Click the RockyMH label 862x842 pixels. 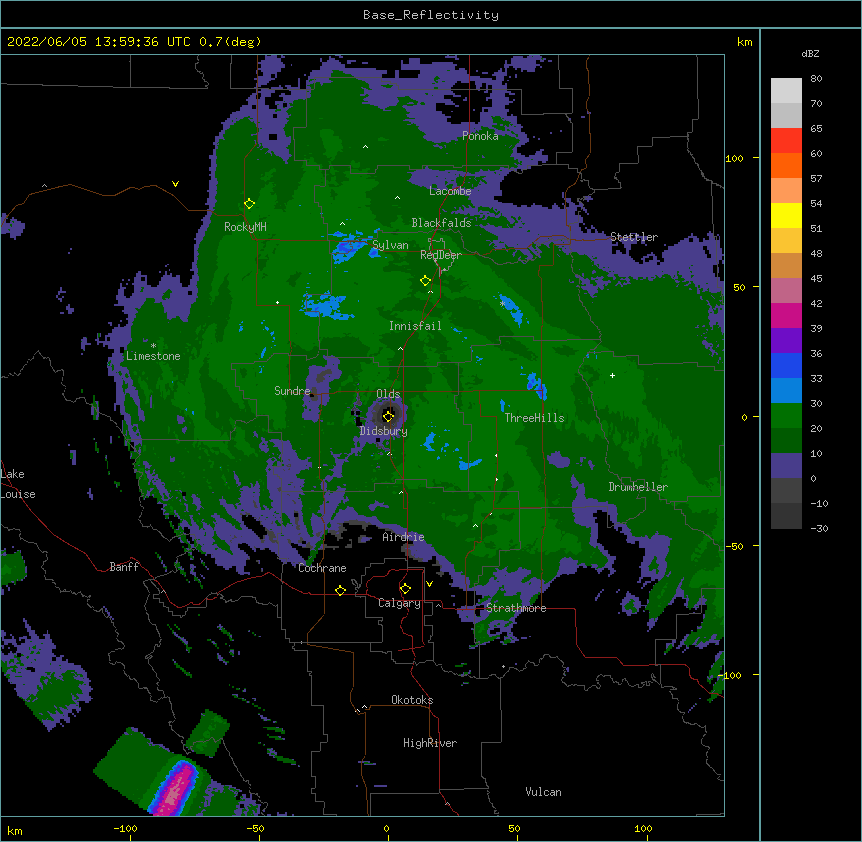[x=245, y=227]
